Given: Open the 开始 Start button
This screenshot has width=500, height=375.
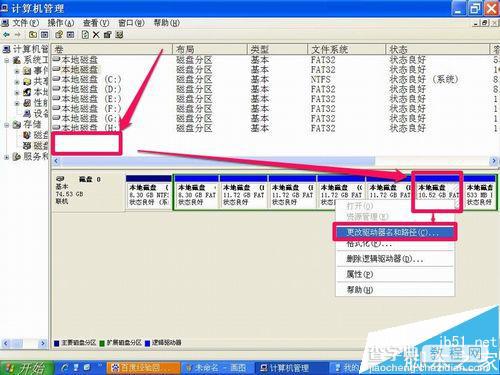Looking at the screenshot, I should (26, 368).
